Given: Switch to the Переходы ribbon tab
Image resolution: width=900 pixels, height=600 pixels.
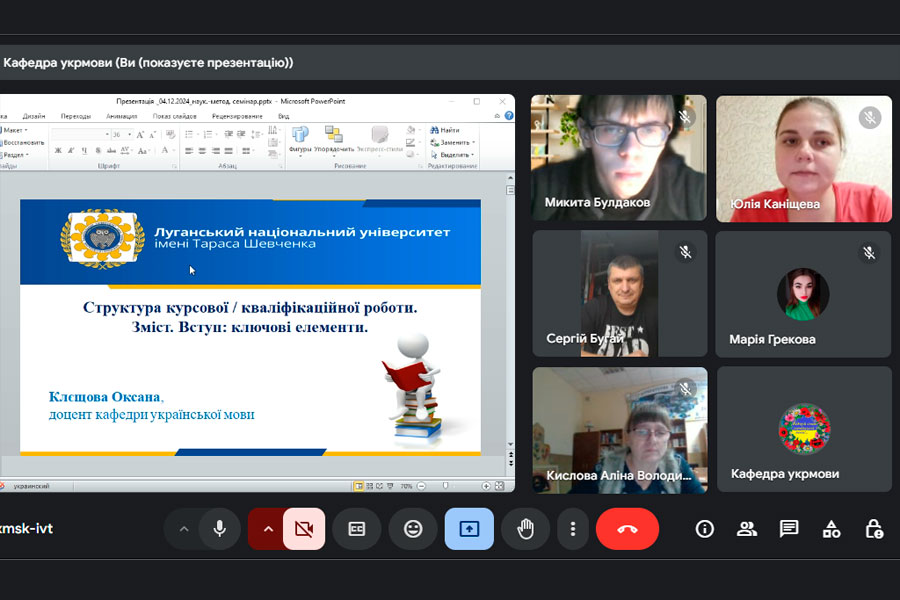Looking at the screenshot, I should [76, 116].
